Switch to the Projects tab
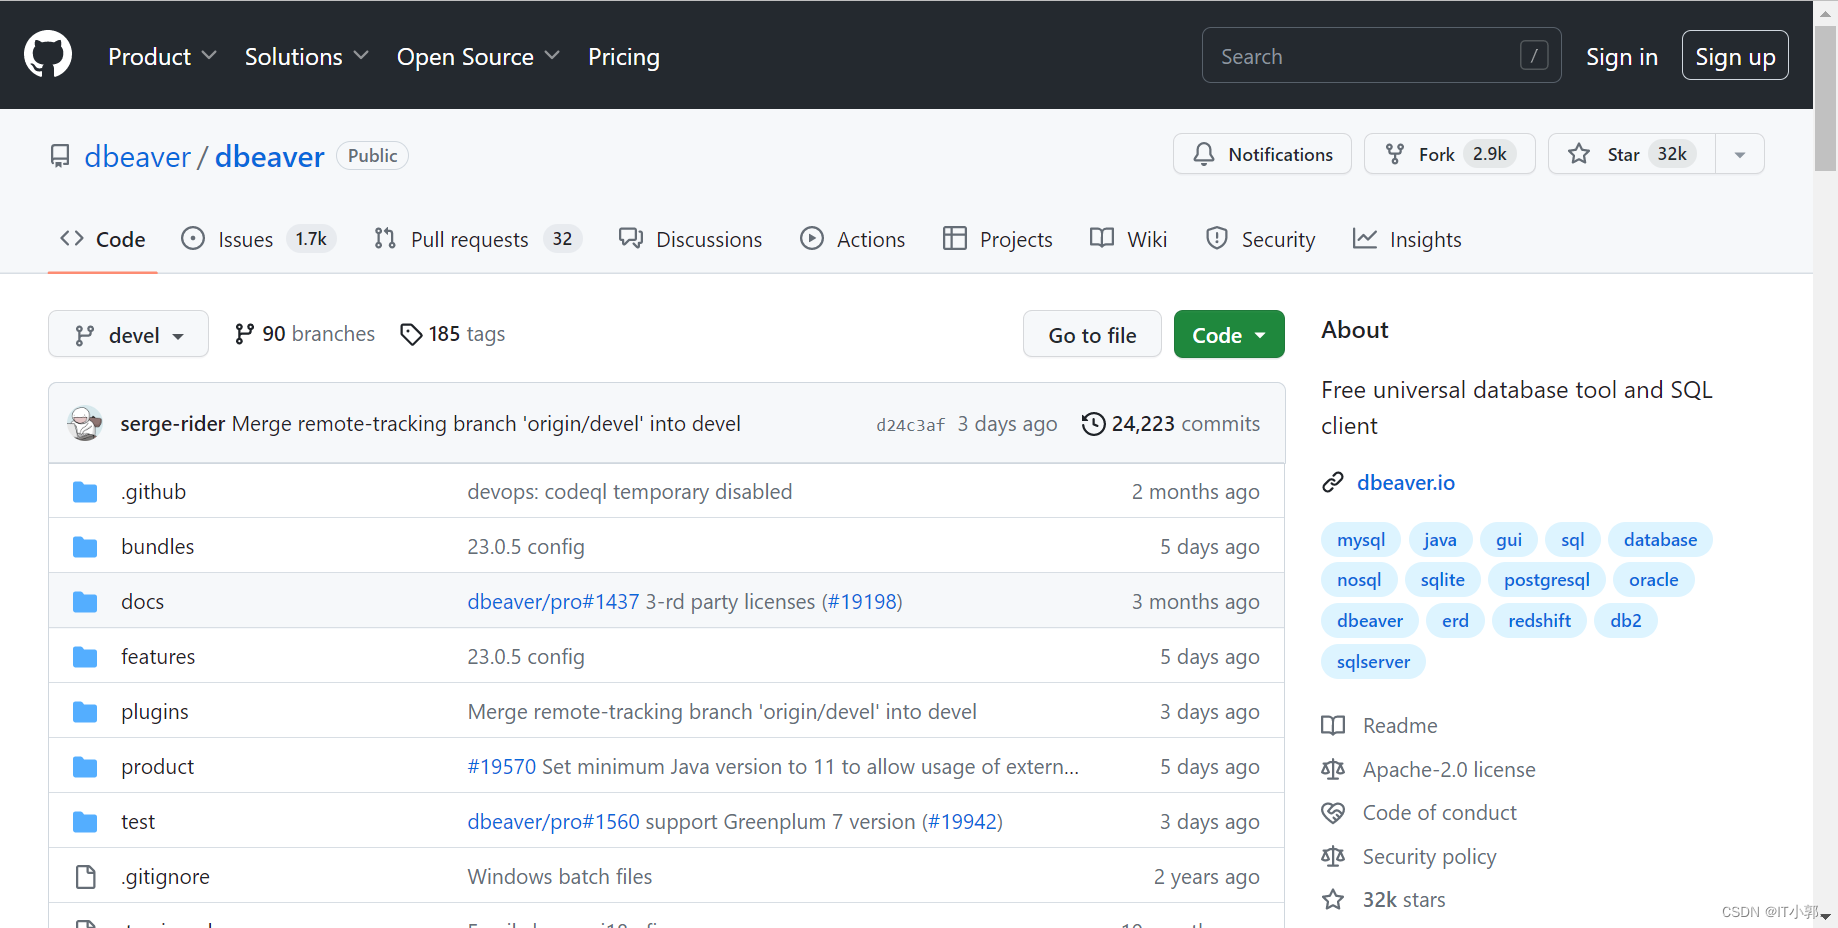 (997, 239)
